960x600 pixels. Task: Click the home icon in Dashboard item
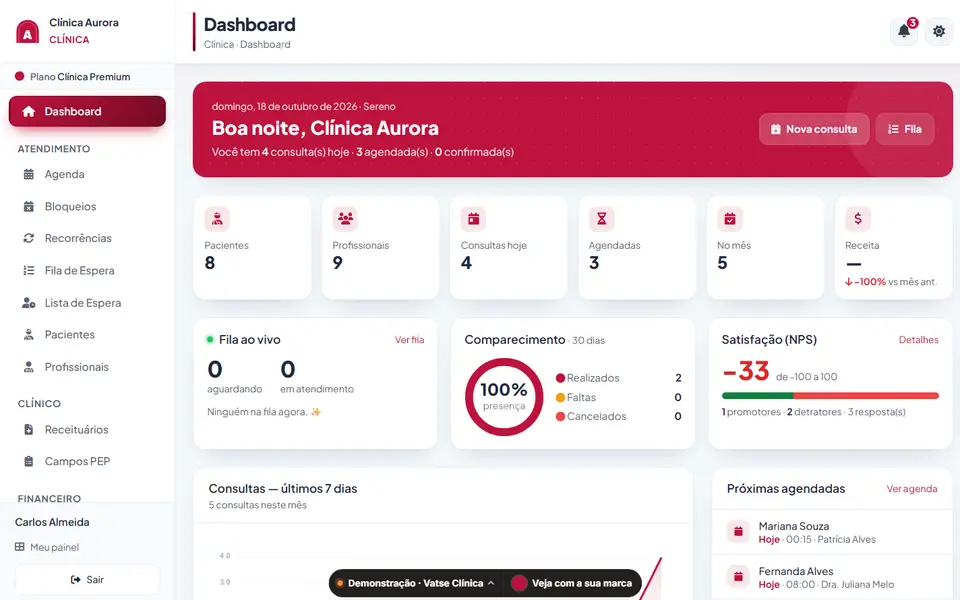[x=28, y=111]
